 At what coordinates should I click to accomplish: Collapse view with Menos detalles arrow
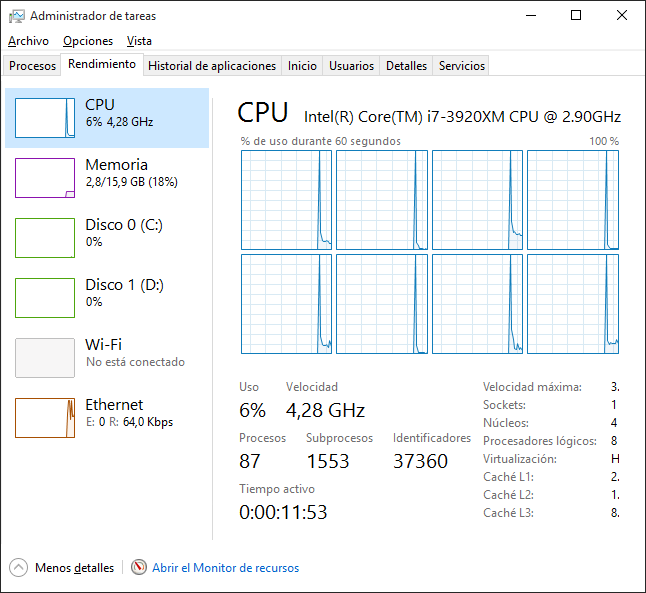(x=19, y=568)
